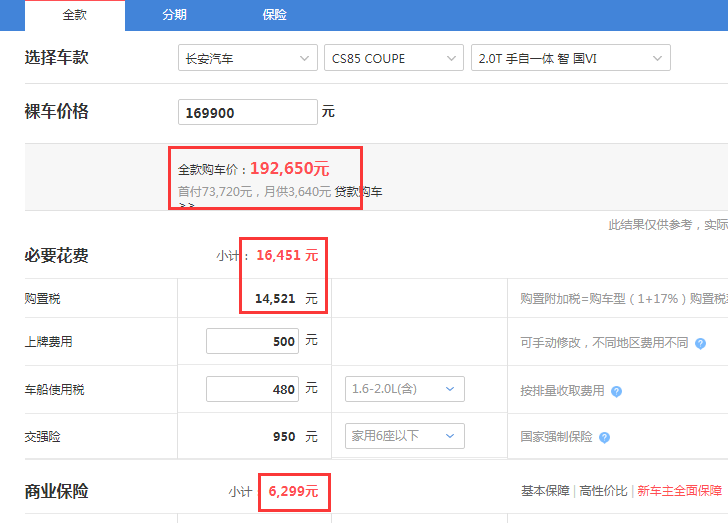Click the 商业保险 subtotal 6,299元
The height and width of the screenshot is (523, 728).
pos(293,491)
